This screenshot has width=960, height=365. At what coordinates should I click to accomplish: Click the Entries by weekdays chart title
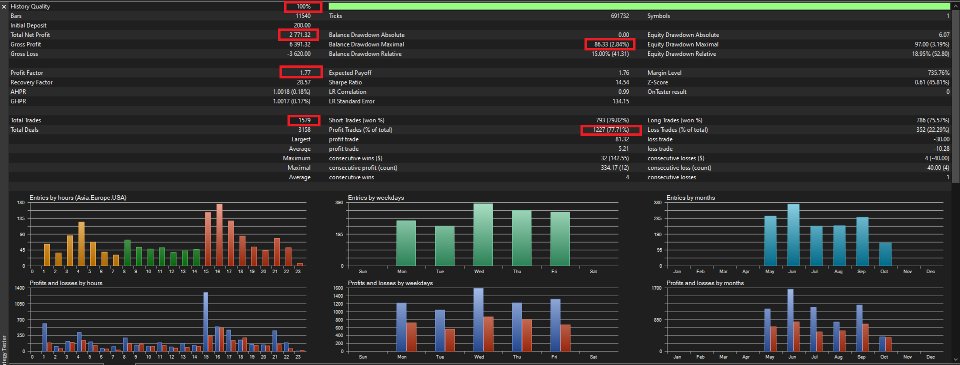[376, 197]
